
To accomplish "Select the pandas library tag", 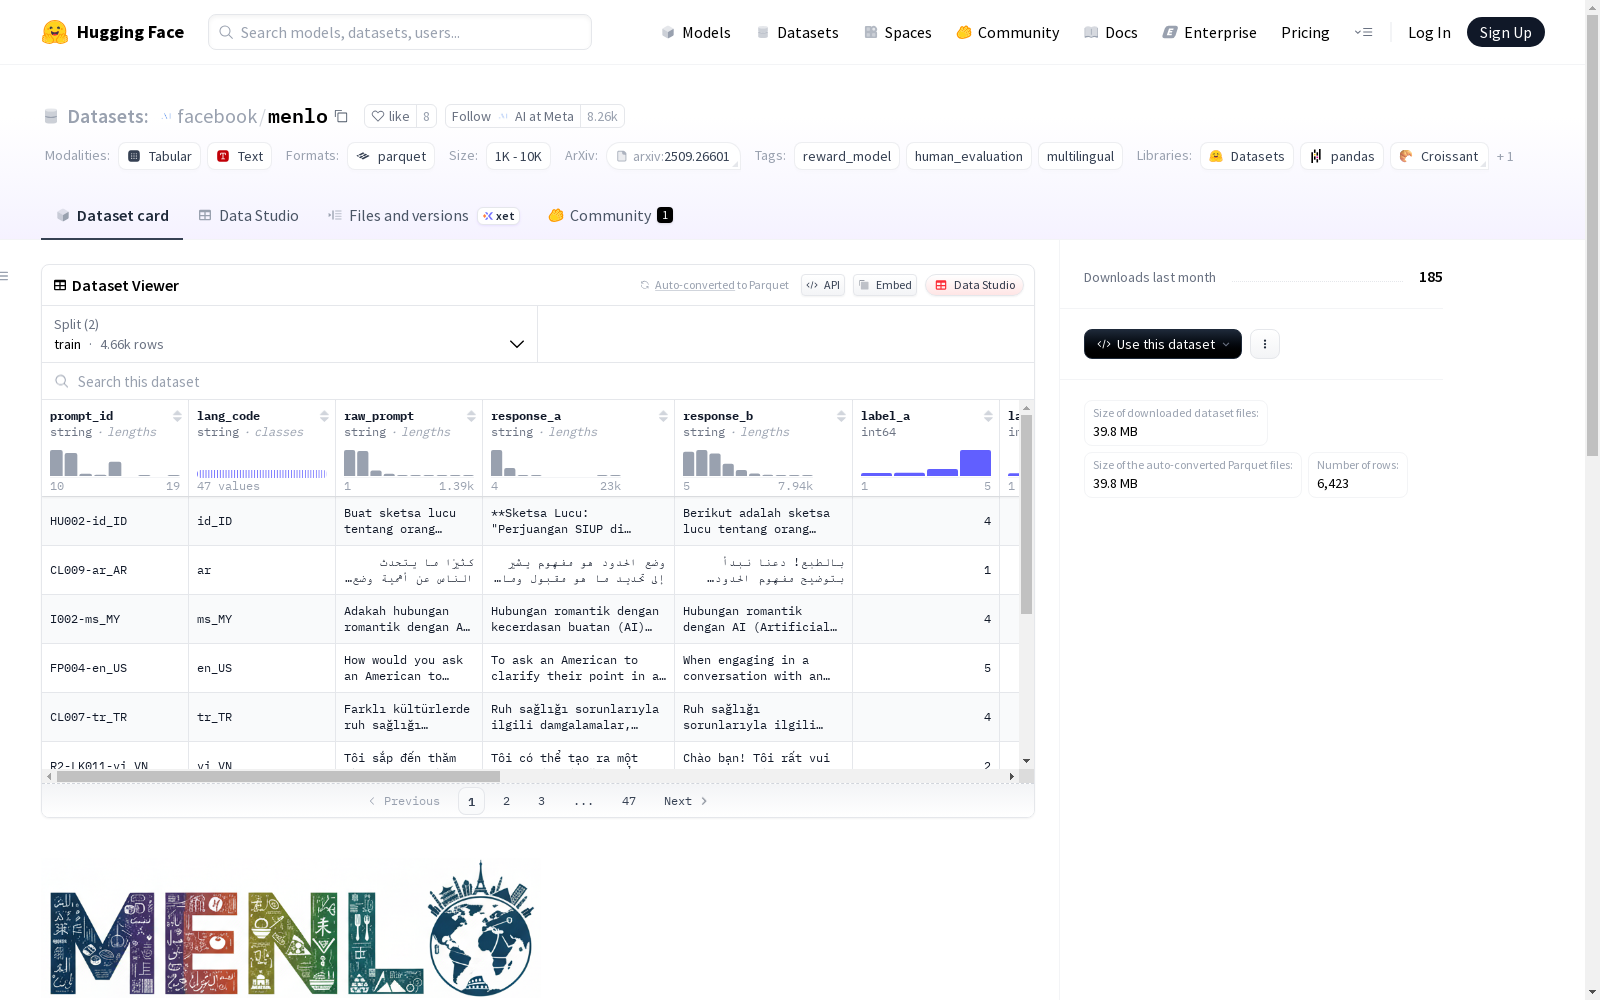I will (x=1342, y=156).
